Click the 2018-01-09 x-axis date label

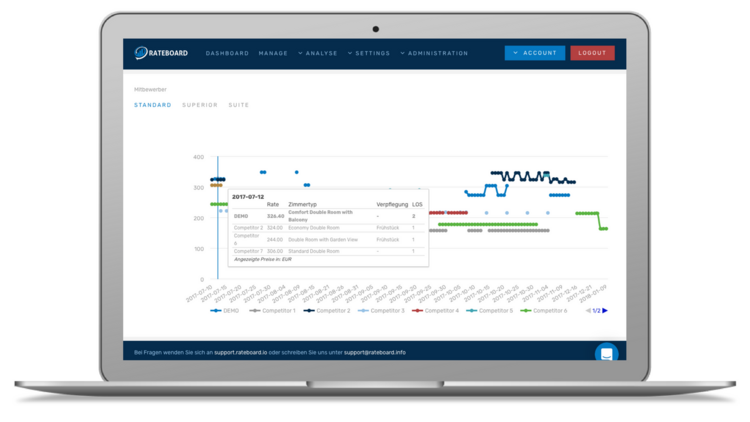[x=594, y=293]
